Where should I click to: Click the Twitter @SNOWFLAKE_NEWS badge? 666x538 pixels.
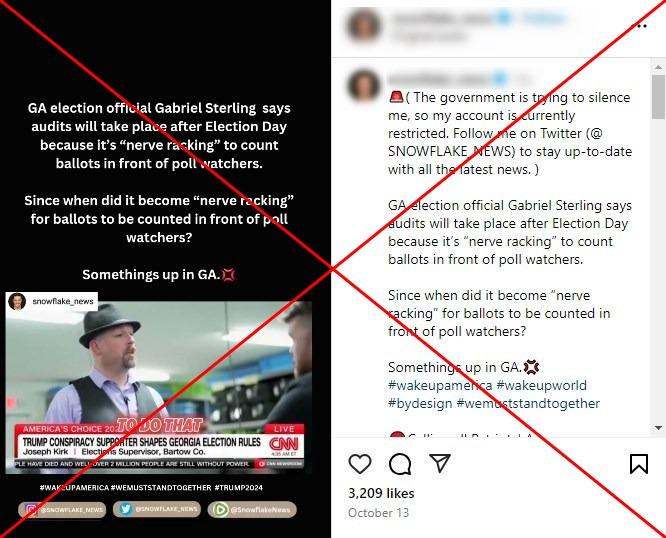pyautogui.click(x=157, y=509)
